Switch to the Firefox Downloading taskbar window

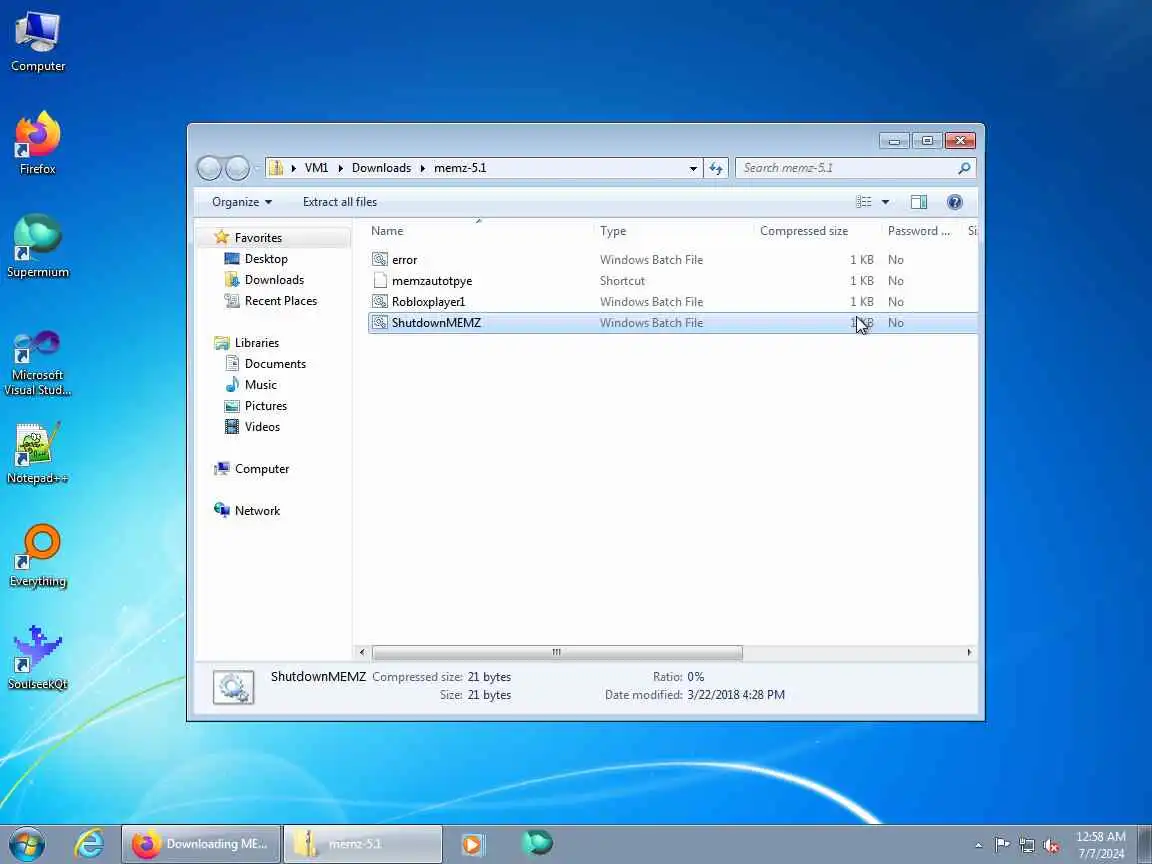pos(201,844)
